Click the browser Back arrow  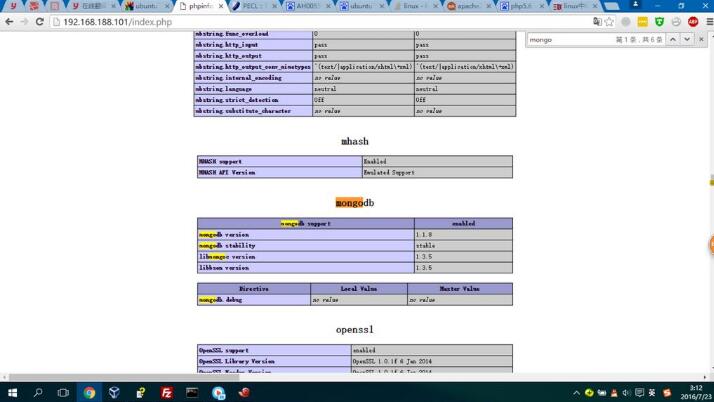(x=9, y=21)
